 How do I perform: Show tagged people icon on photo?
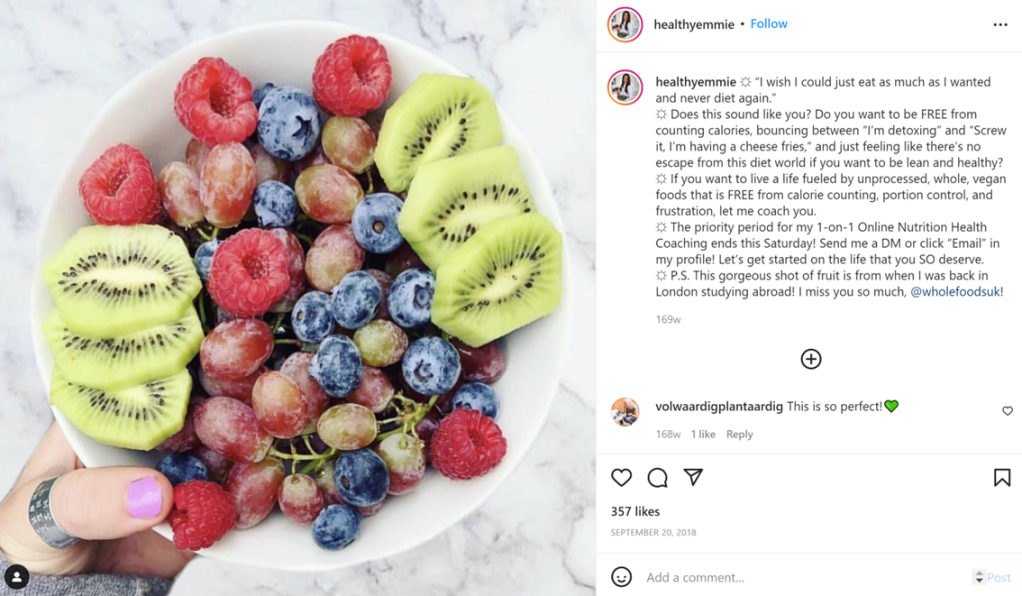coord(16,576)
